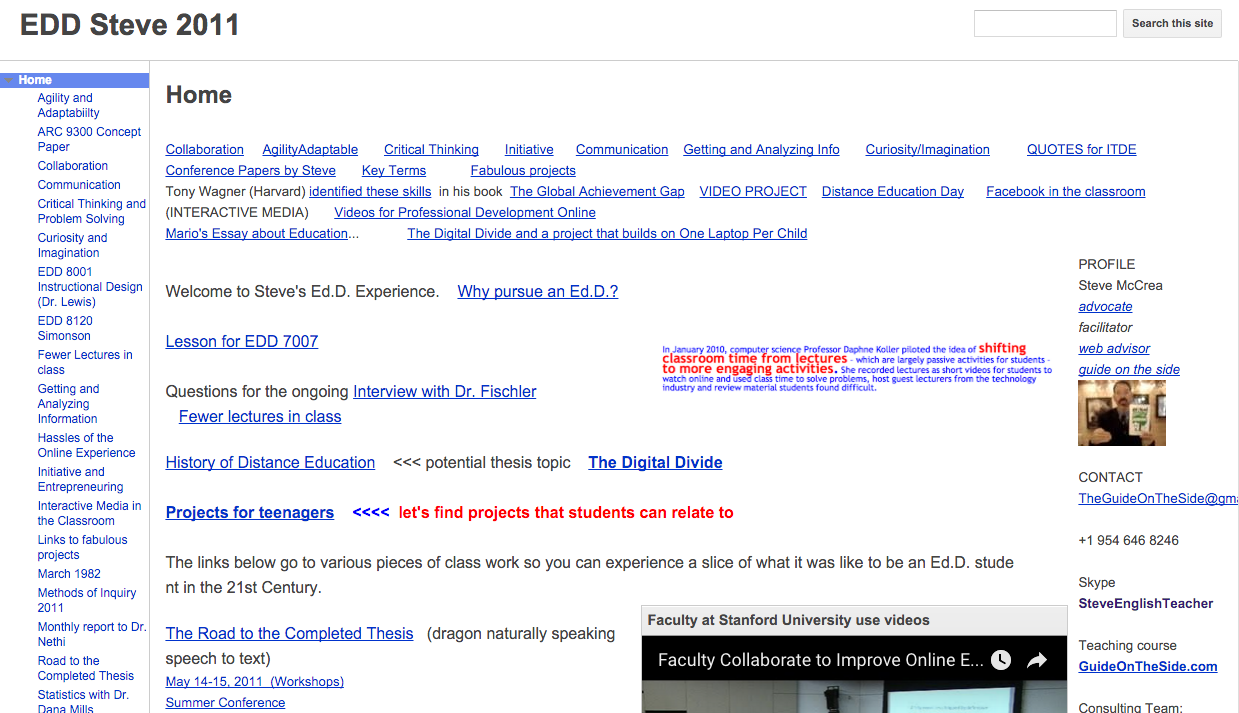
Task: Open Steve McCrea profile photo thumbnail
Action: [1122, 413]
